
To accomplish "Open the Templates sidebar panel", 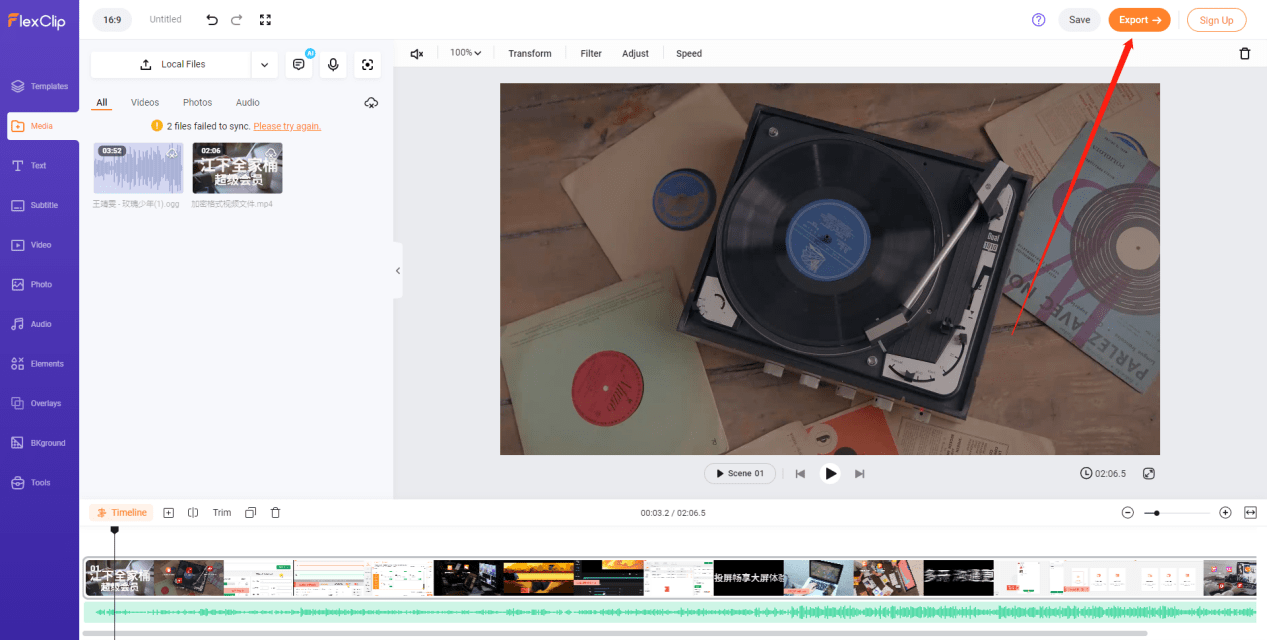I will click(x=40, y=86).
